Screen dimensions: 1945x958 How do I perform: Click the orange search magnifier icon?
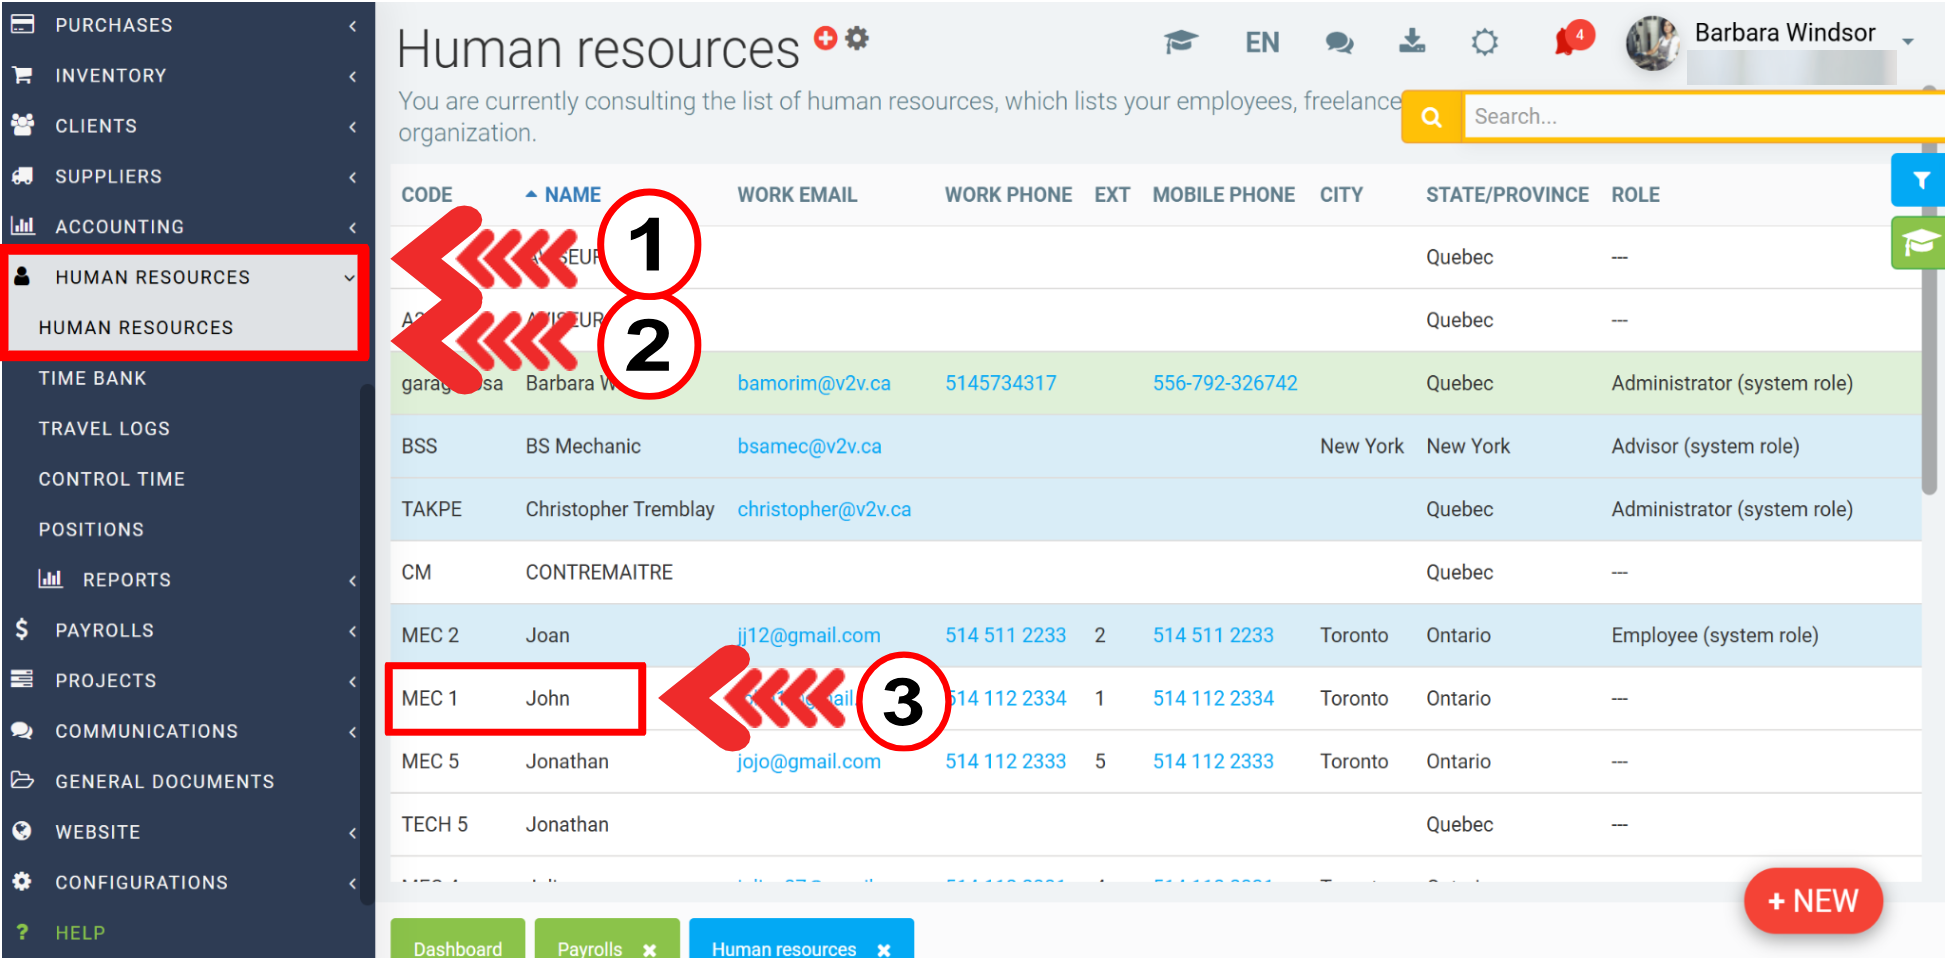coord(1431,117)
